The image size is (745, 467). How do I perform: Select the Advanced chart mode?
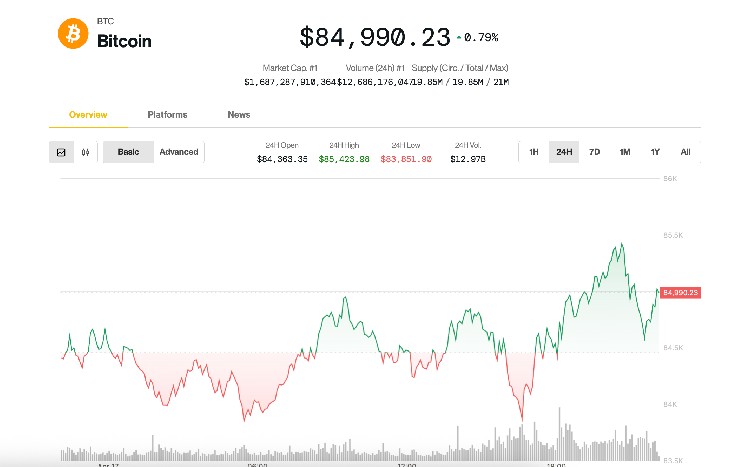[x=179, y=152]
